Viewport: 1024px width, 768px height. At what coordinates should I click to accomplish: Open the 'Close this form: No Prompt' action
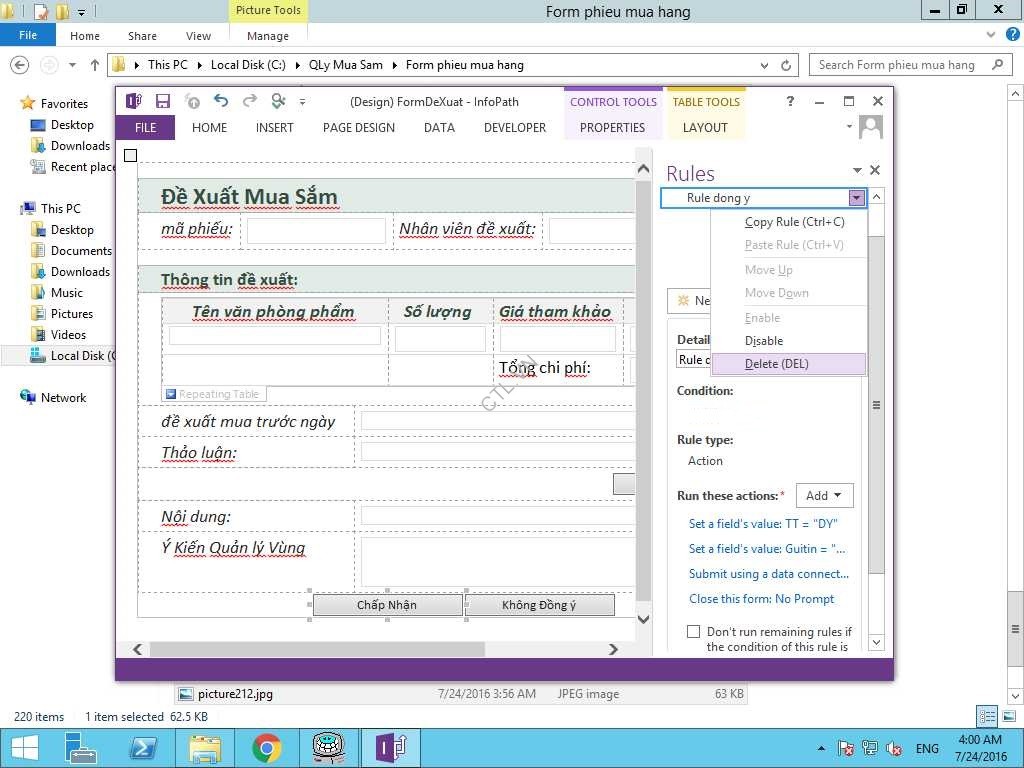[x=761, y=599]
